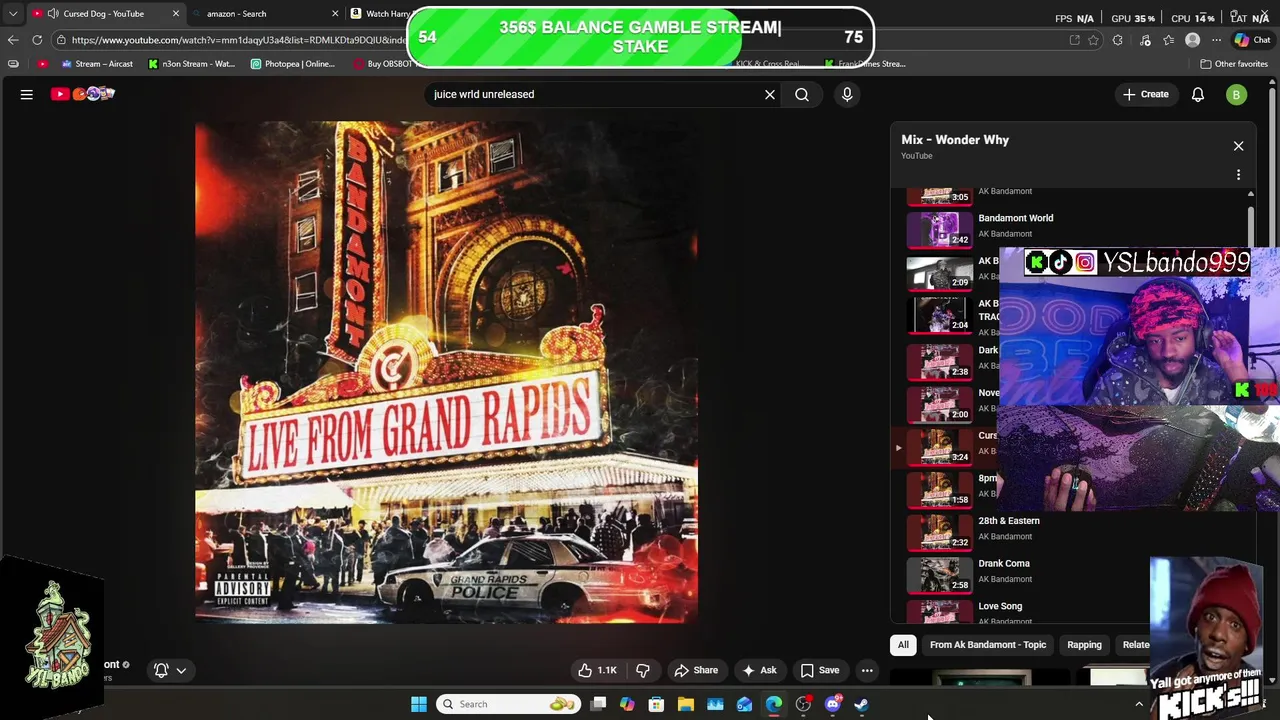1280x720 pixels.
Task: Open the Windows Start menu
Action: (419, 704)
